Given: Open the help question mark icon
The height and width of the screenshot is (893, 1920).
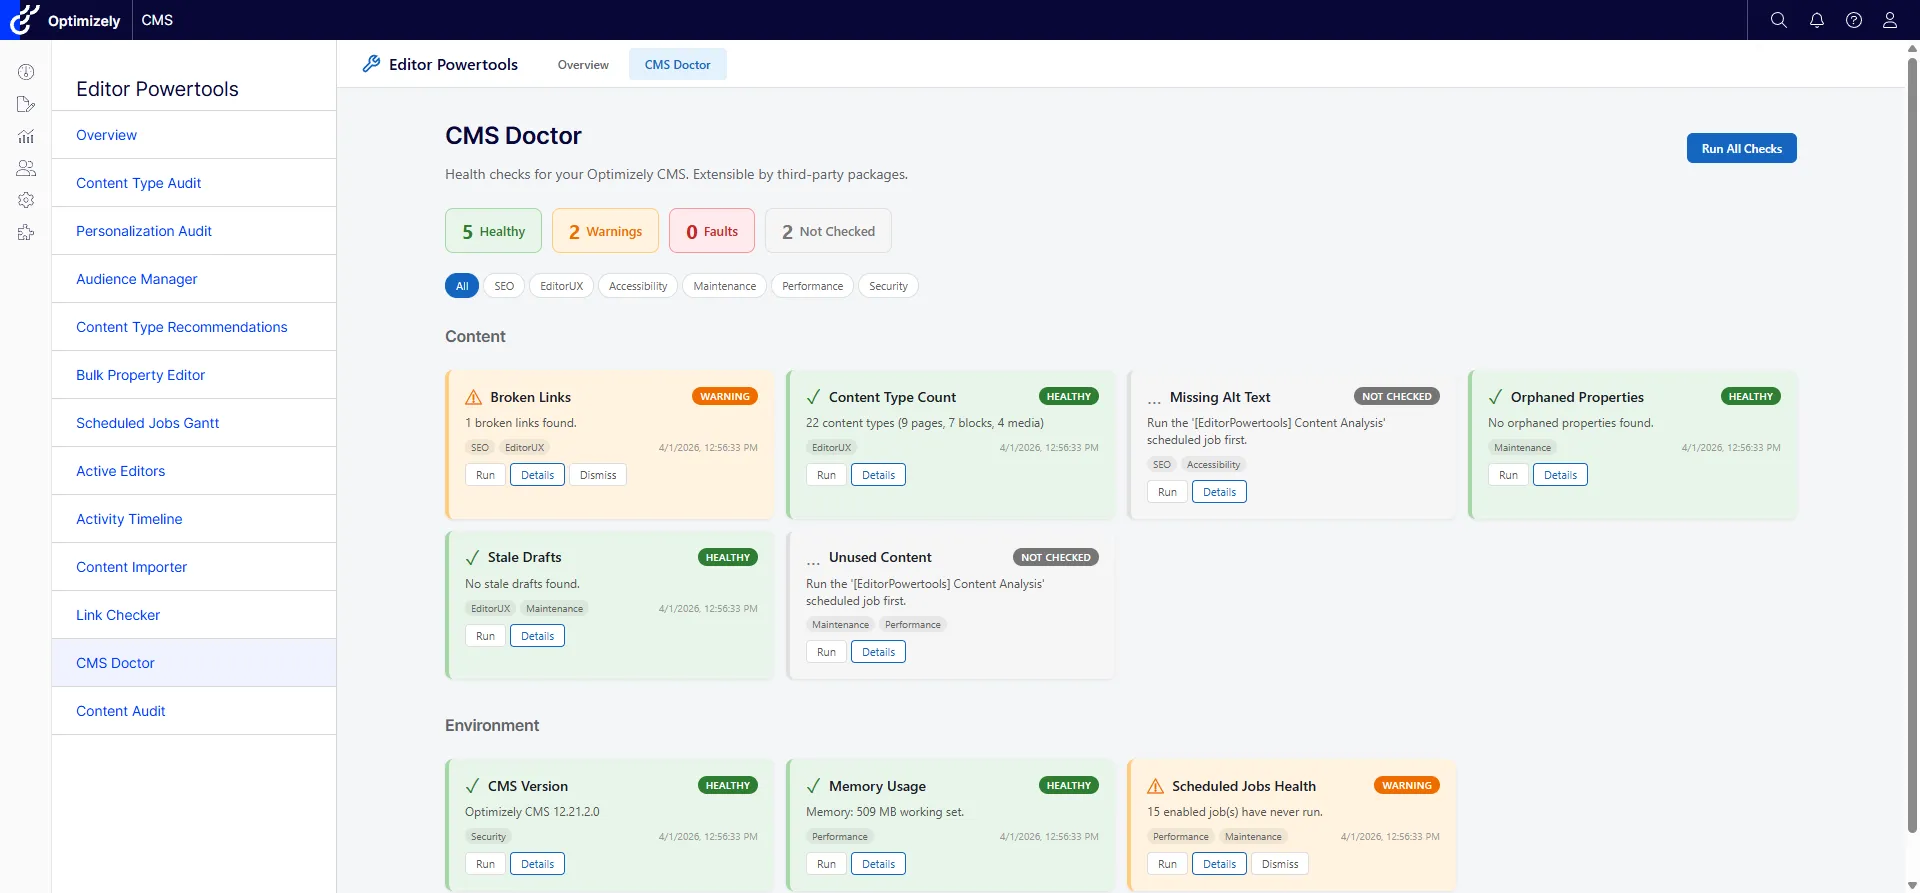Looking at the screenshot, I should tap(1853, 20).
